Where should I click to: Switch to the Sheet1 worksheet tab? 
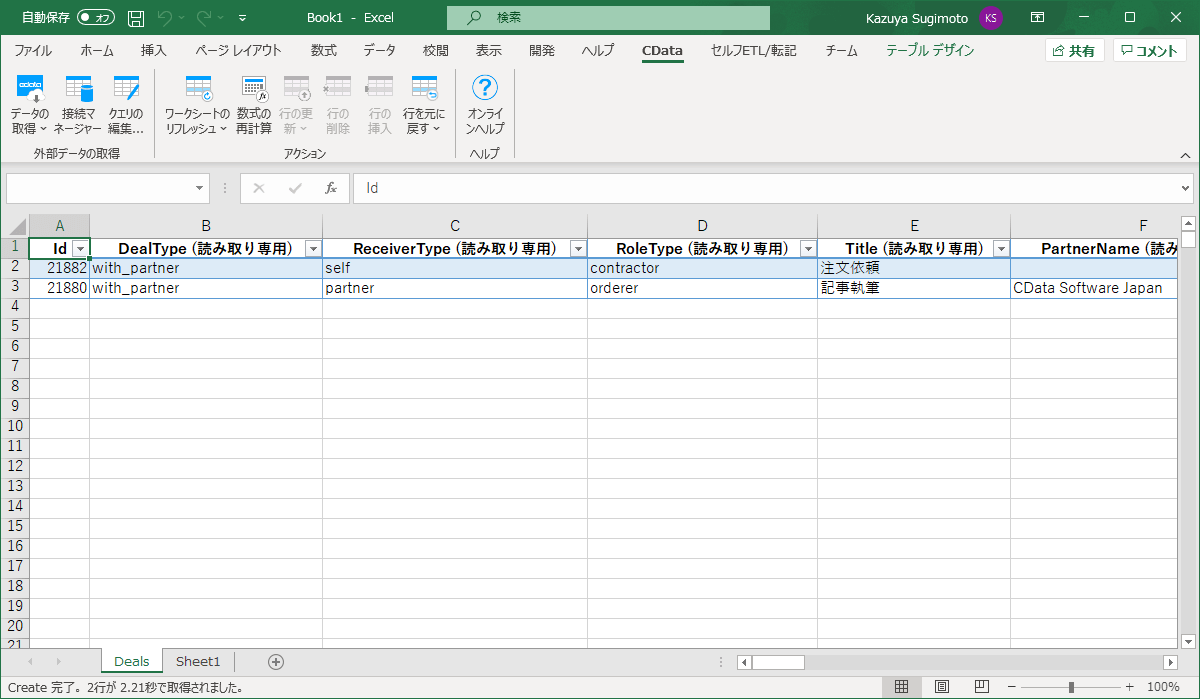coord(198,662)
